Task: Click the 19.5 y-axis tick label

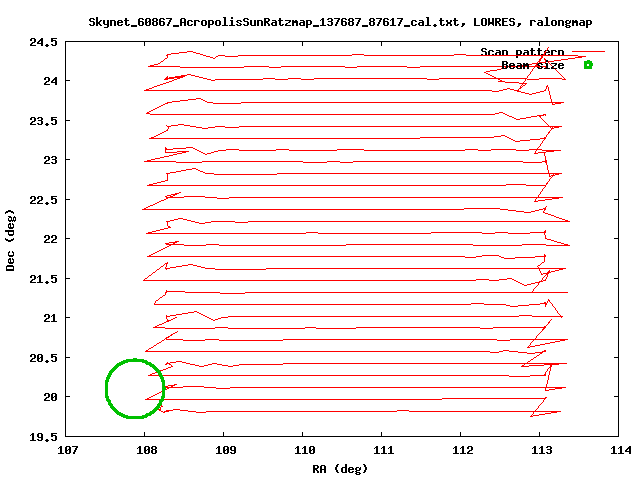Action: (x=43, y=437)
